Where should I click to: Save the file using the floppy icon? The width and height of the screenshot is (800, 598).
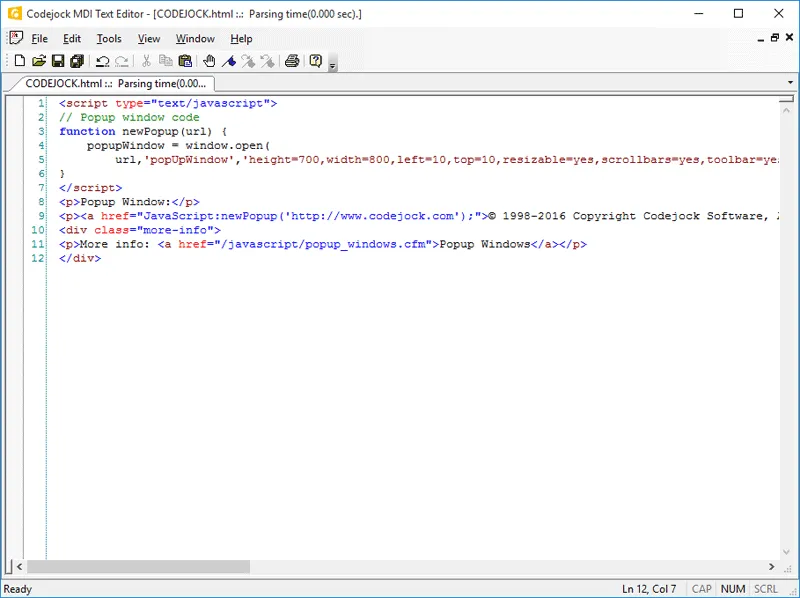click(x=58, y=61)
